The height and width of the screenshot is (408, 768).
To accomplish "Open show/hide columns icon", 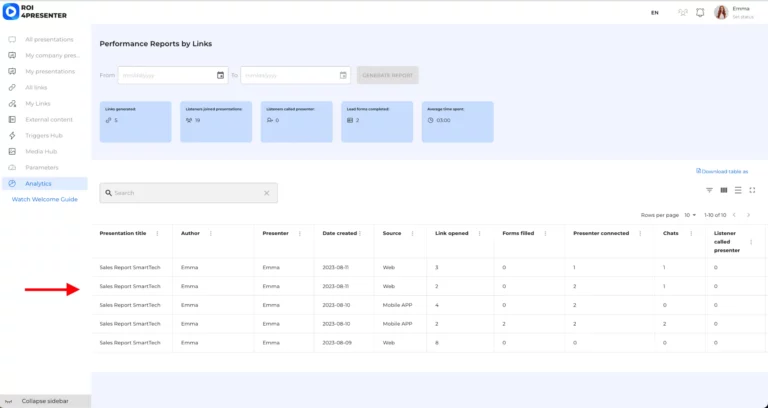I will 723,190.
